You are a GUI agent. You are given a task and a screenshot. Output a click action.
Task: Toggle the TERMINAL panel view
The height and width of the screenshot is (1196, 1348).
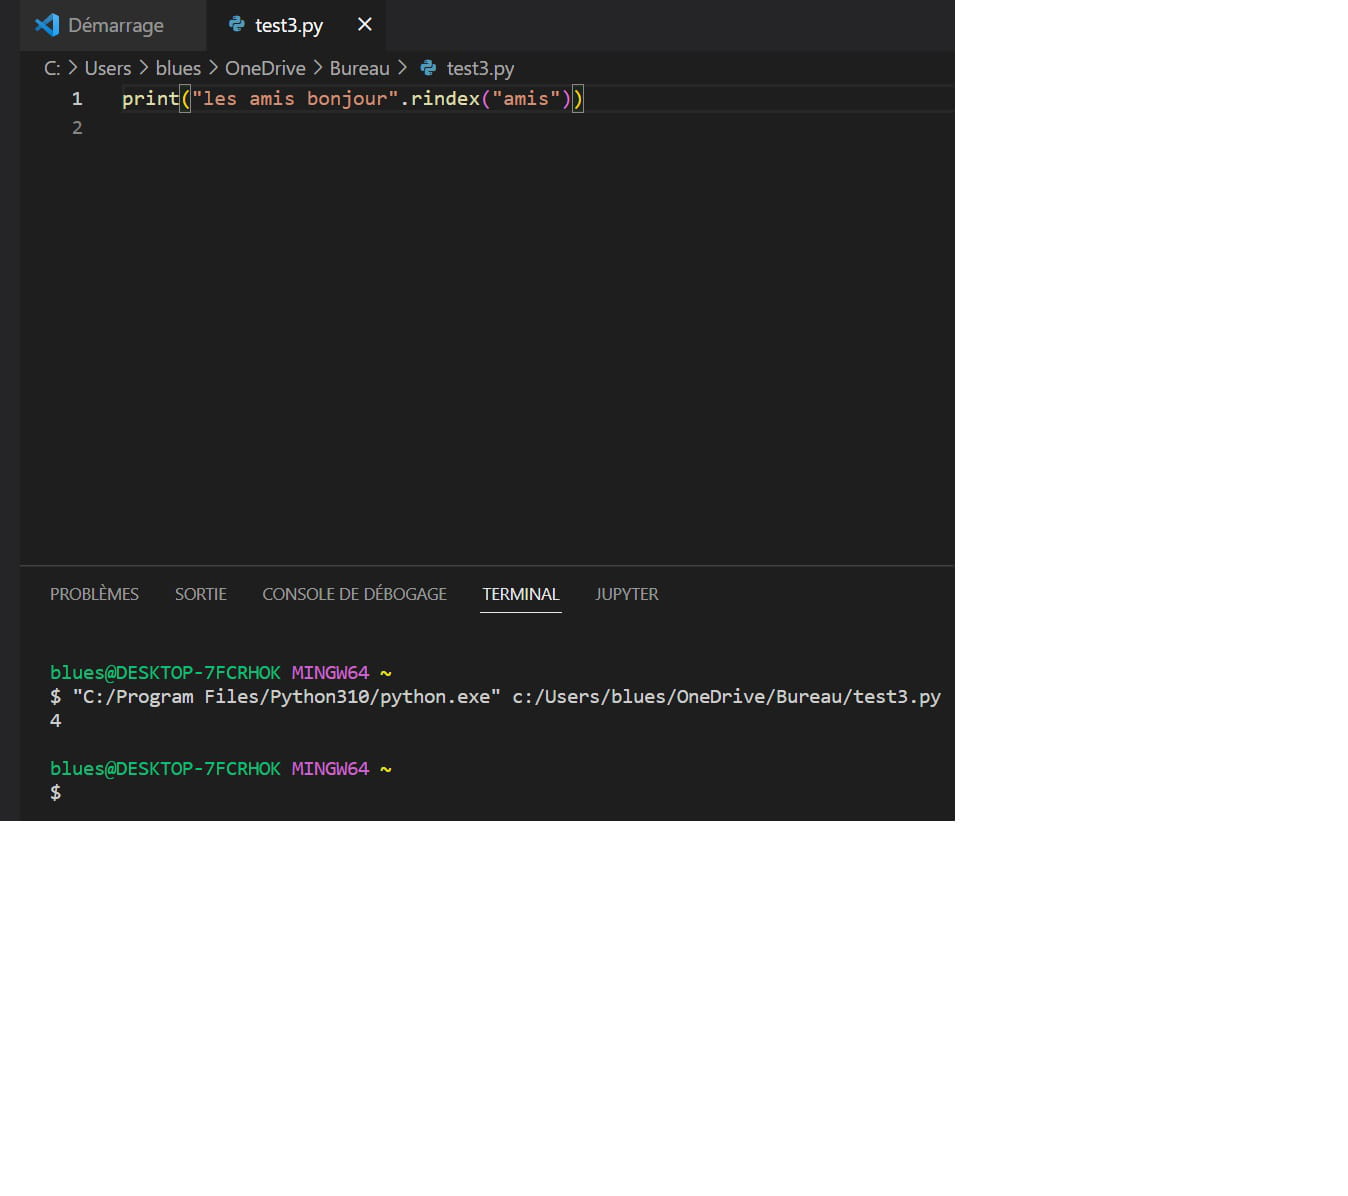click(x=520, y=594)
